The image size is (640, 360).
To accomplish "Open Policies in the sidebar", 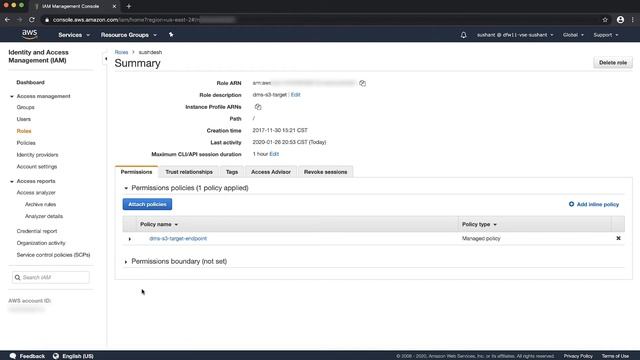I will click(26, 143).
